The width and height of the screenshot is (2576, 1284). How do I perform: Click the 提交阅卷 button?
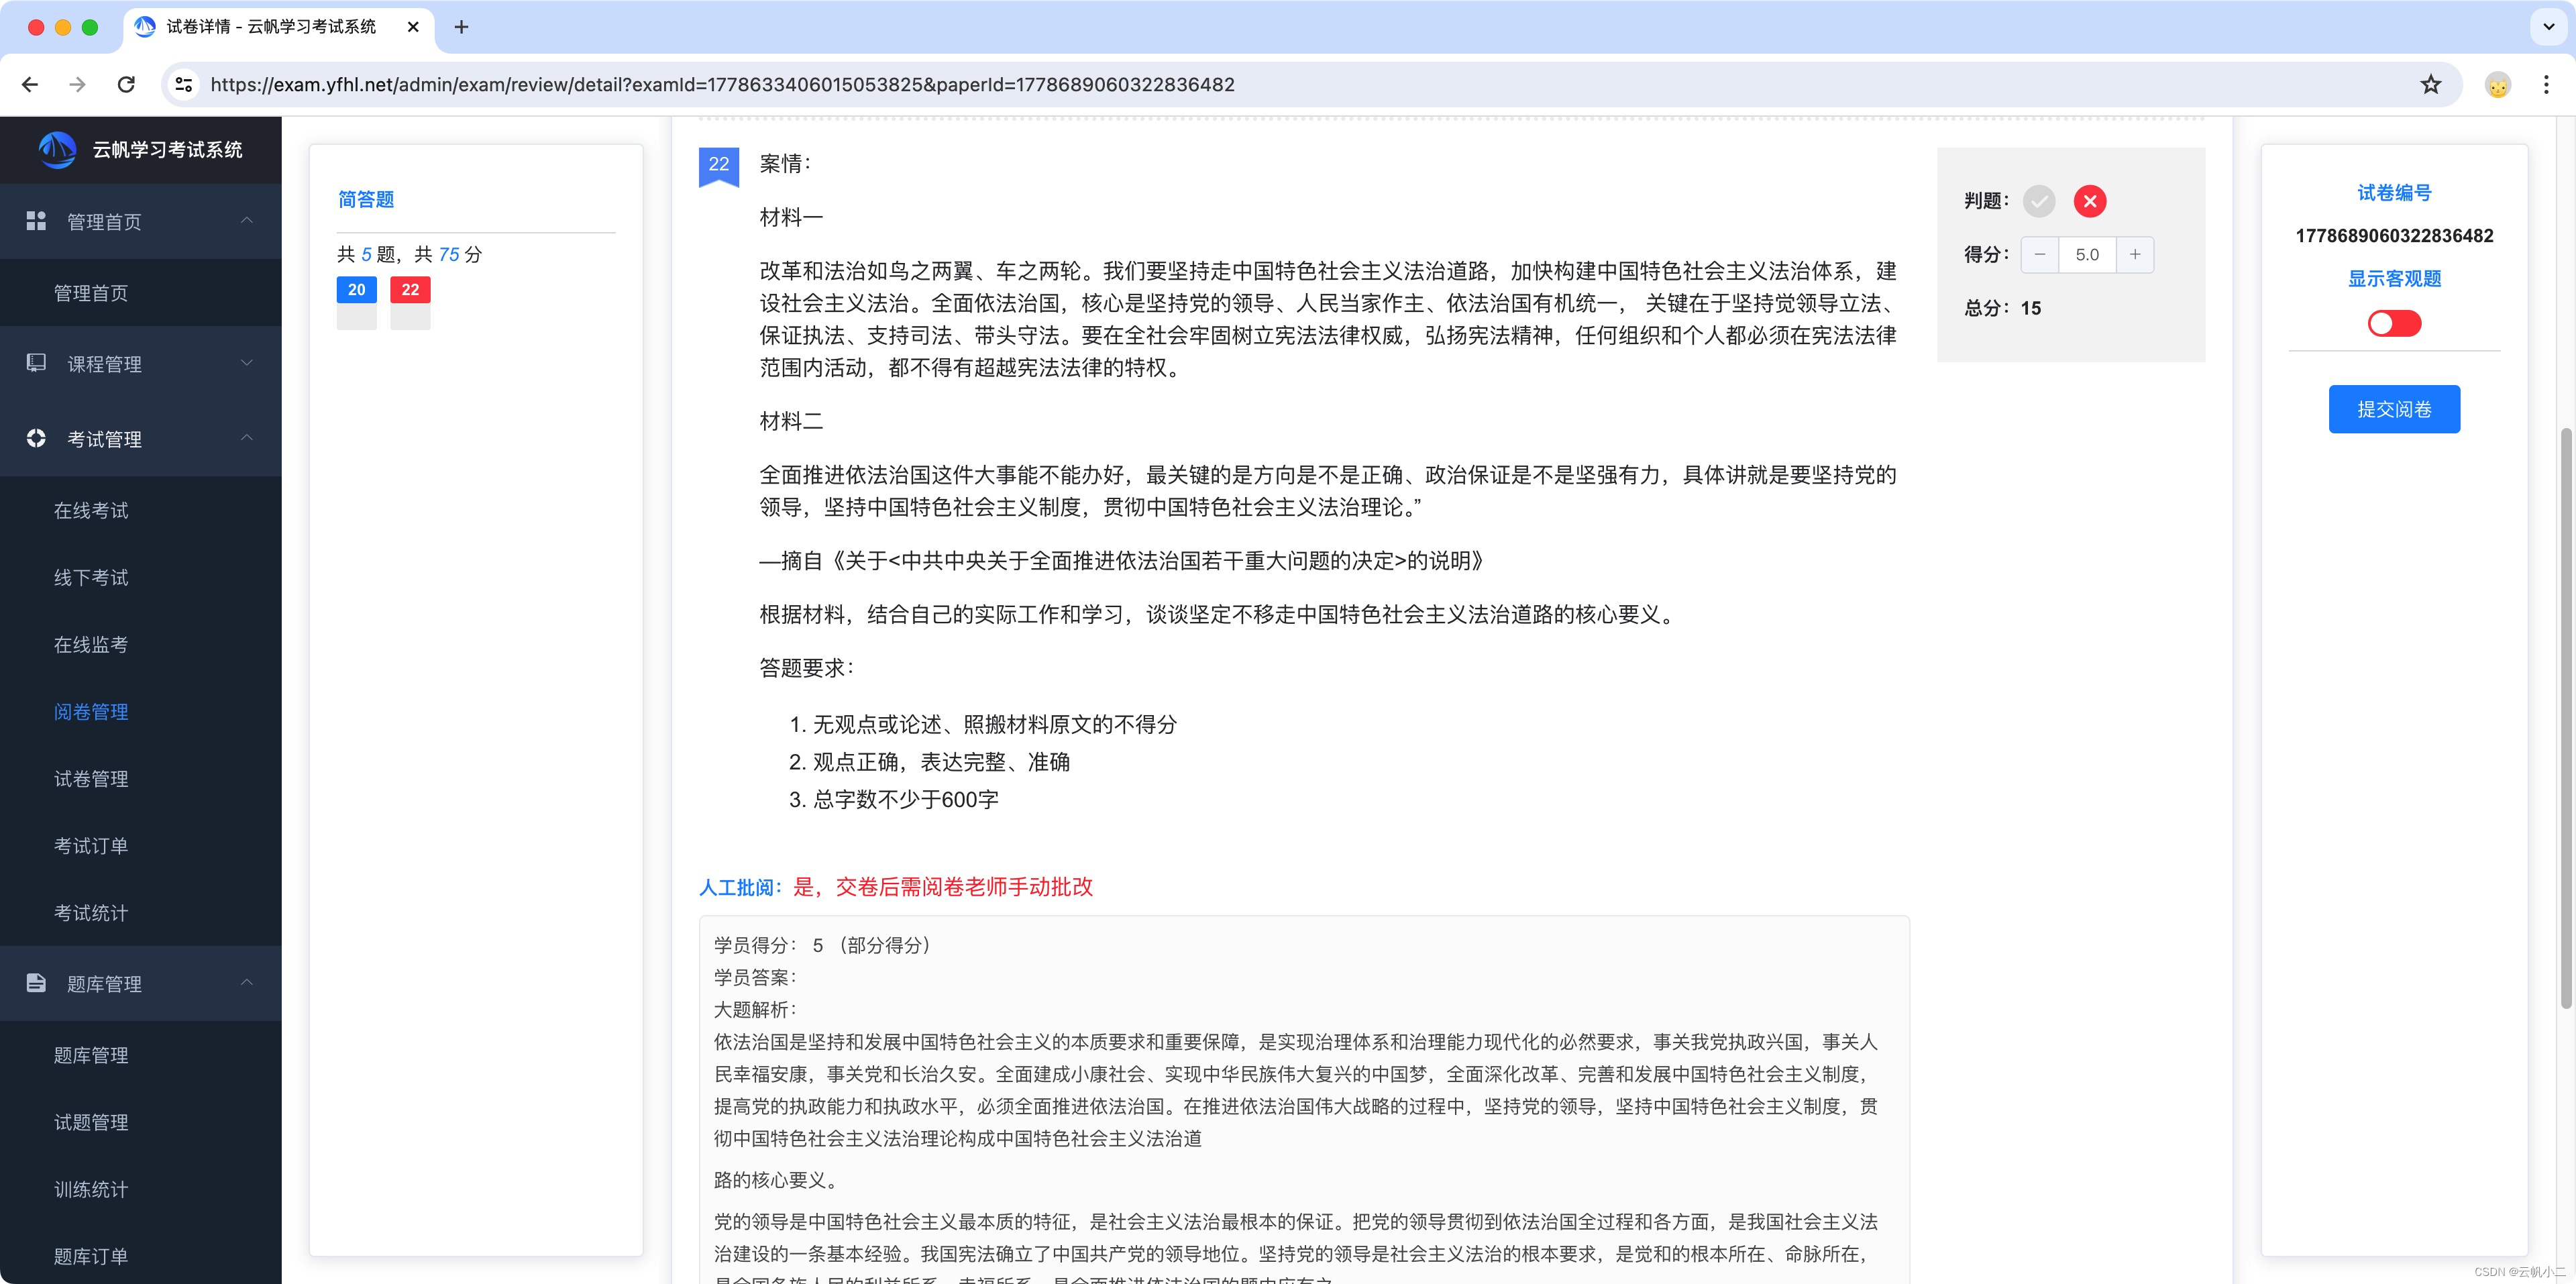pyautogui.click(x=2394, y=409)
